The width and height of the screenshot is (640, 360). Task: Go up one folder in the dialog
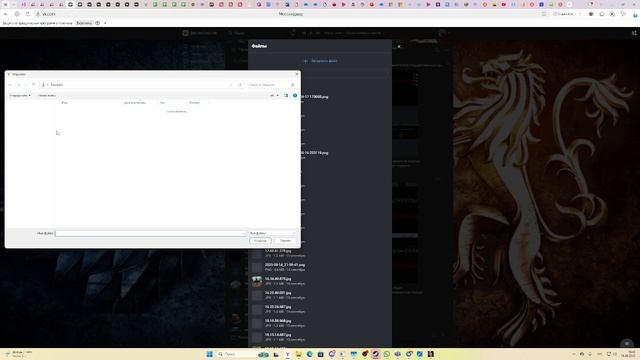click(x=34, y=84)
